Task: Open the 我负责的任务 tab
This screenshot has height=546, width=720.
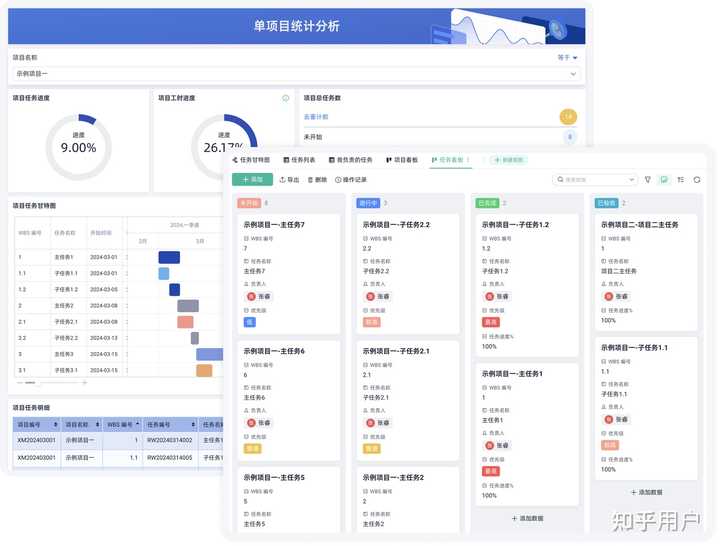Action: (x=351, y=160)
